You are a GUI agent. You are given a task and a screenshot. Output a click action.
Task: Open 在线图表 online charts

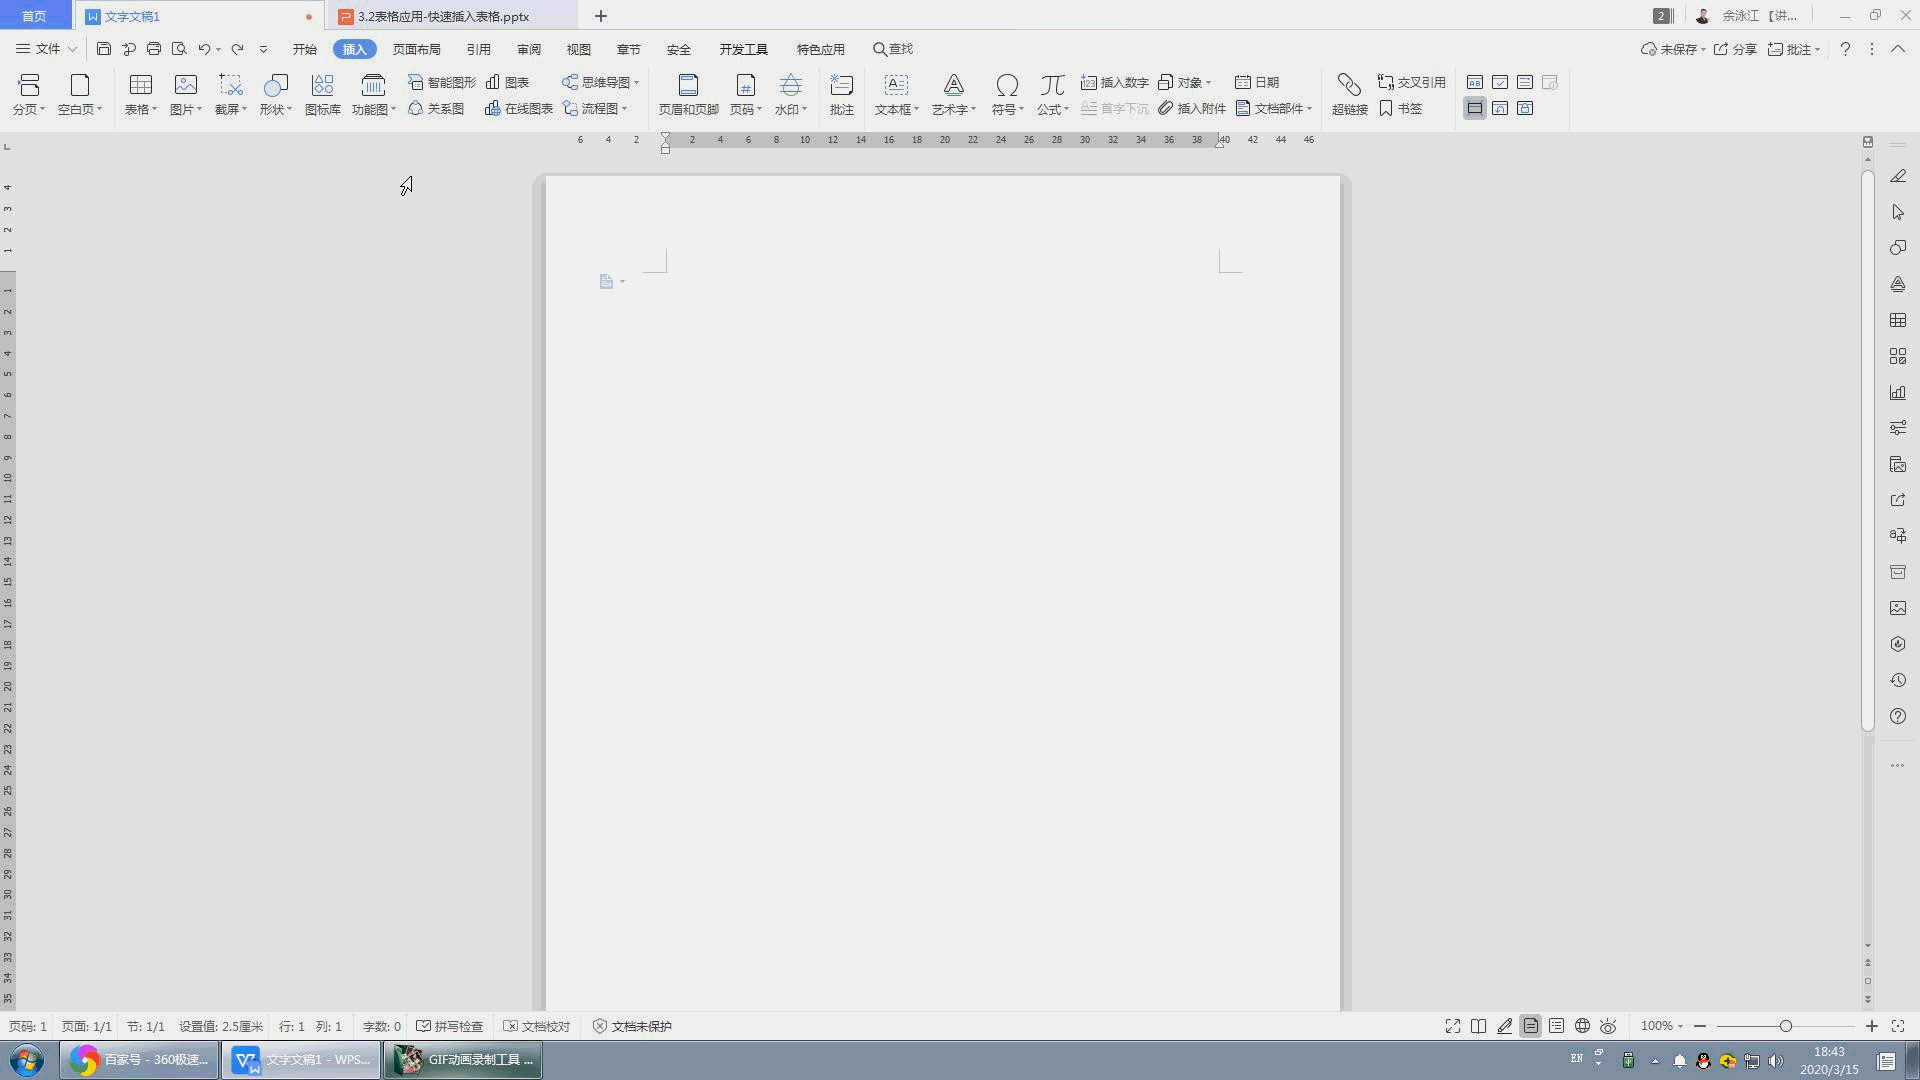[519, 108]
